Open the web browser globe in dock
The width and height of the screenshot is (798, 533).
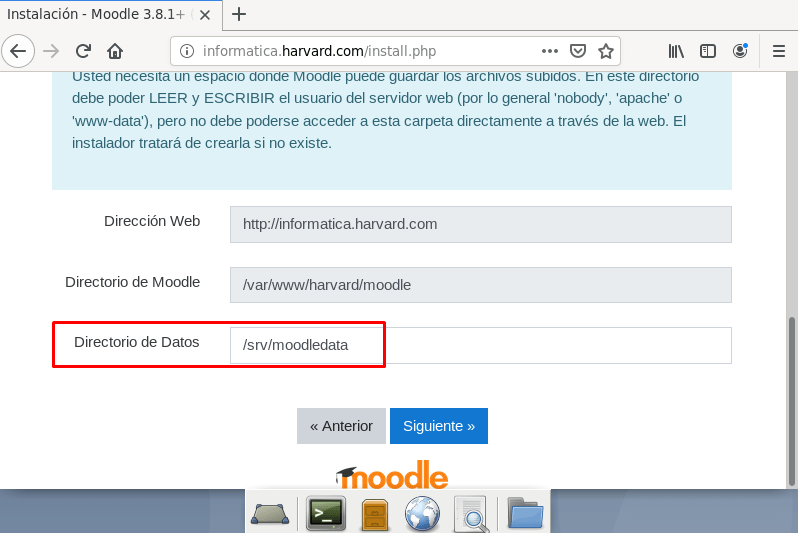tap(422, 514)
